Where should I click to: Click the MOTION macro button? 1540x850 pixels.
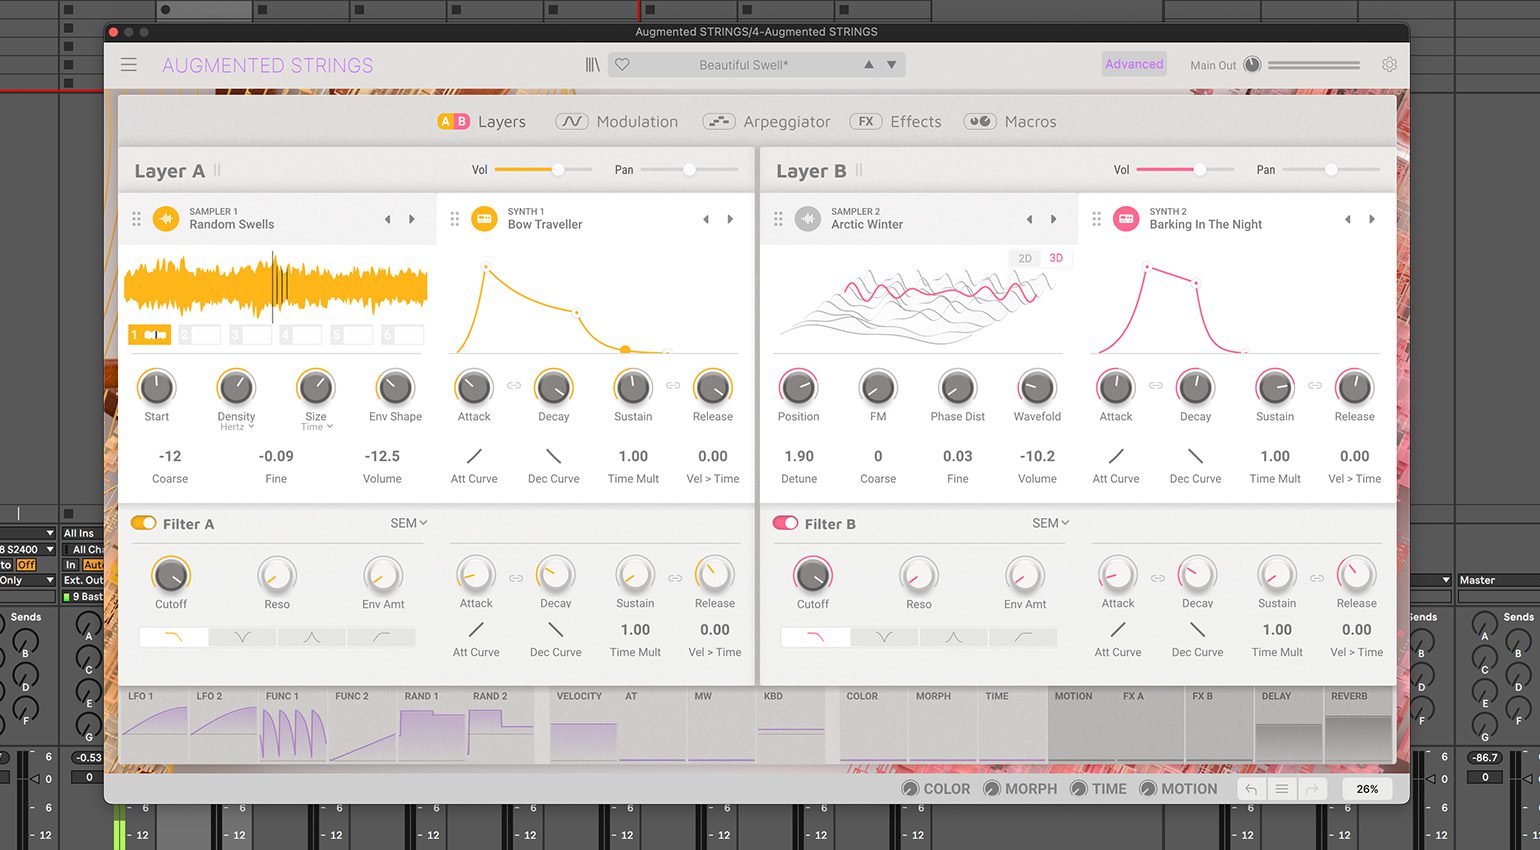tap(1179, 789)
